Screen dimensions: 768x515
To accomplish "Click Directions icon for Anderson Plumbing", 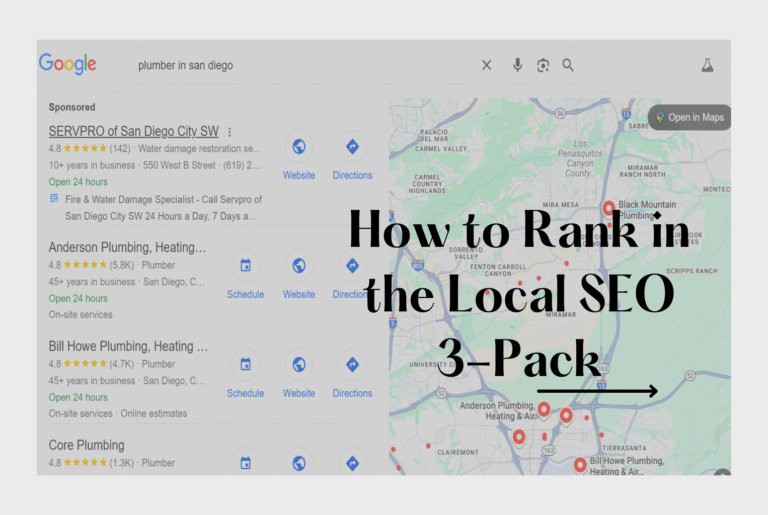I will (x=352, y=266).
